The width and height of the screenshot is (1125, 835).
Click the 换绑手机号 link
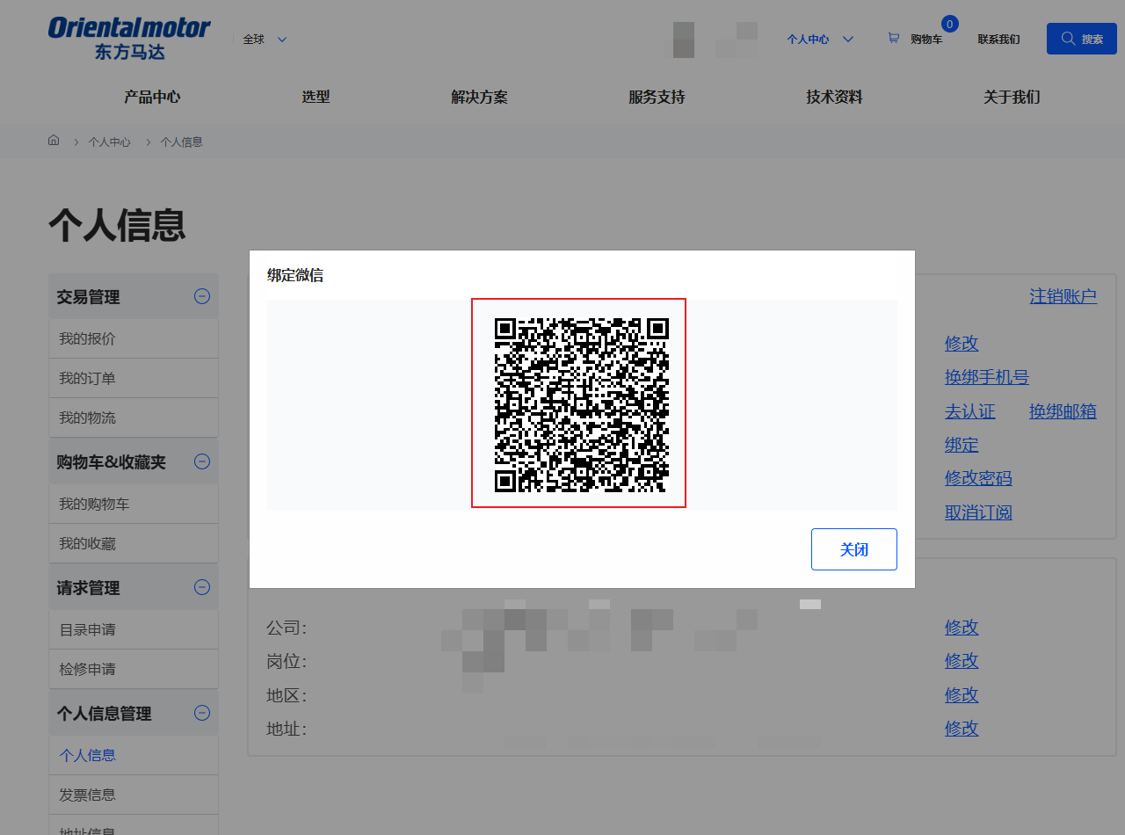pos(986,377)
